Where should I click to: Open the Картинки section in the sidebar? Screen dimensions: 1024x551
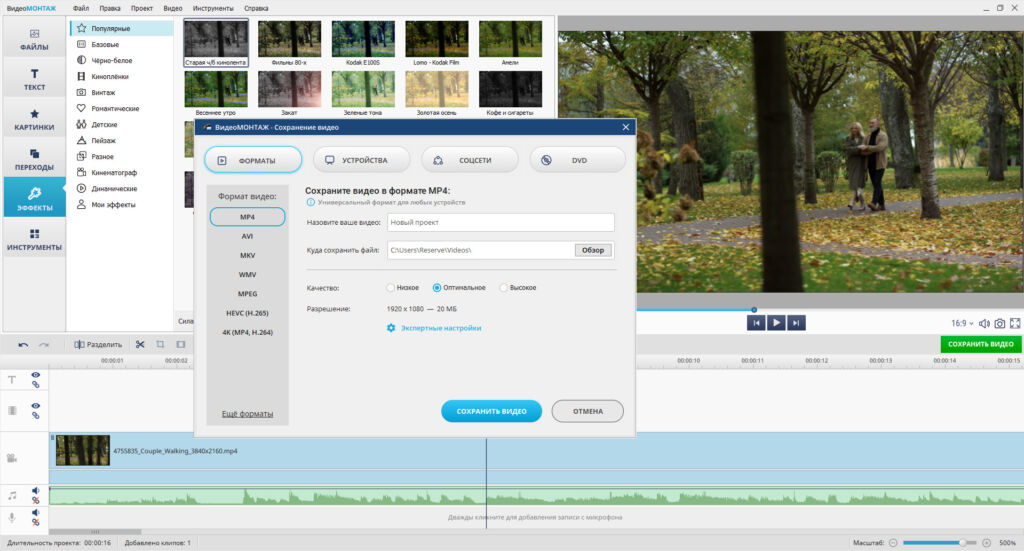(34, 119)
